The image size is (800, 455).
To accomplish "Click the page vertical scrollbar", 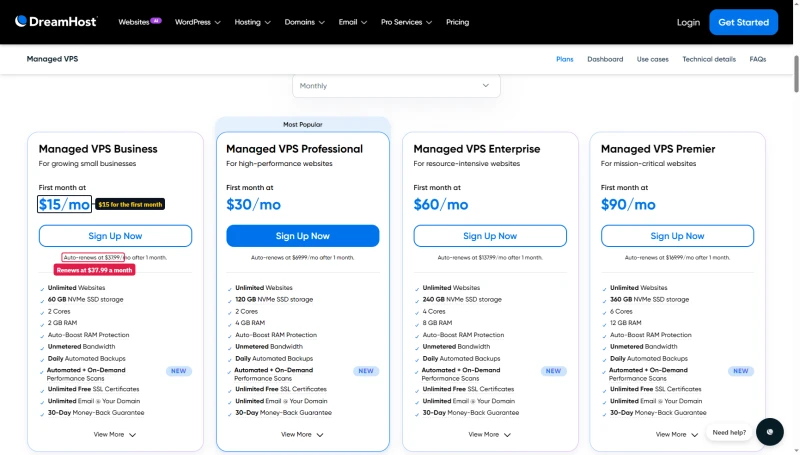I will pos(796,74).
